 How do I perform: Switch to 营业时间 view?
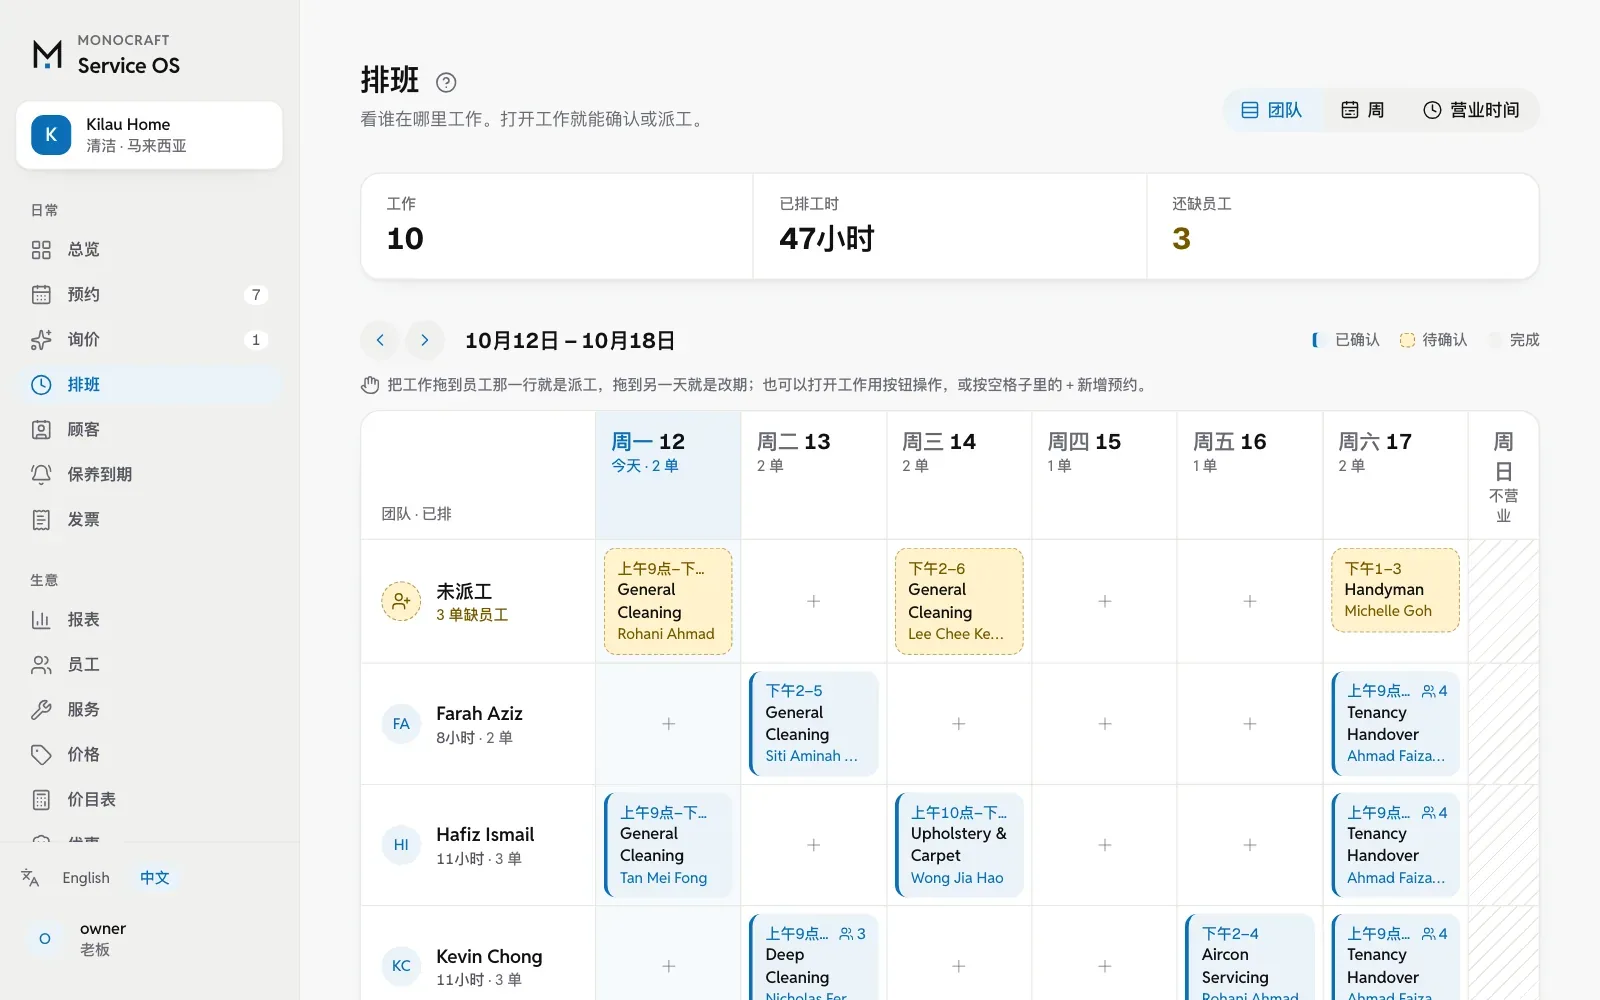pos(1471,110)
